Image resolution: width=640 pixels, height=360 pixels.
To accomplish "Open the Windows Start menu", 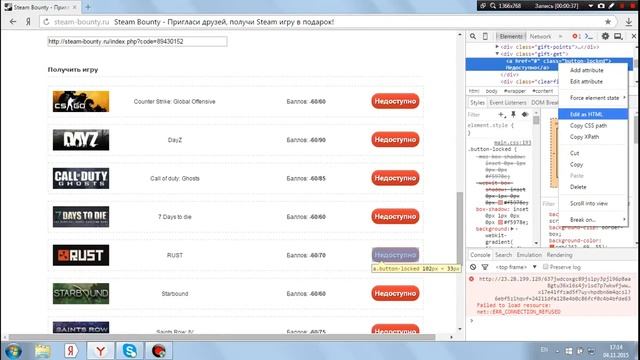I will click(13, 351).
